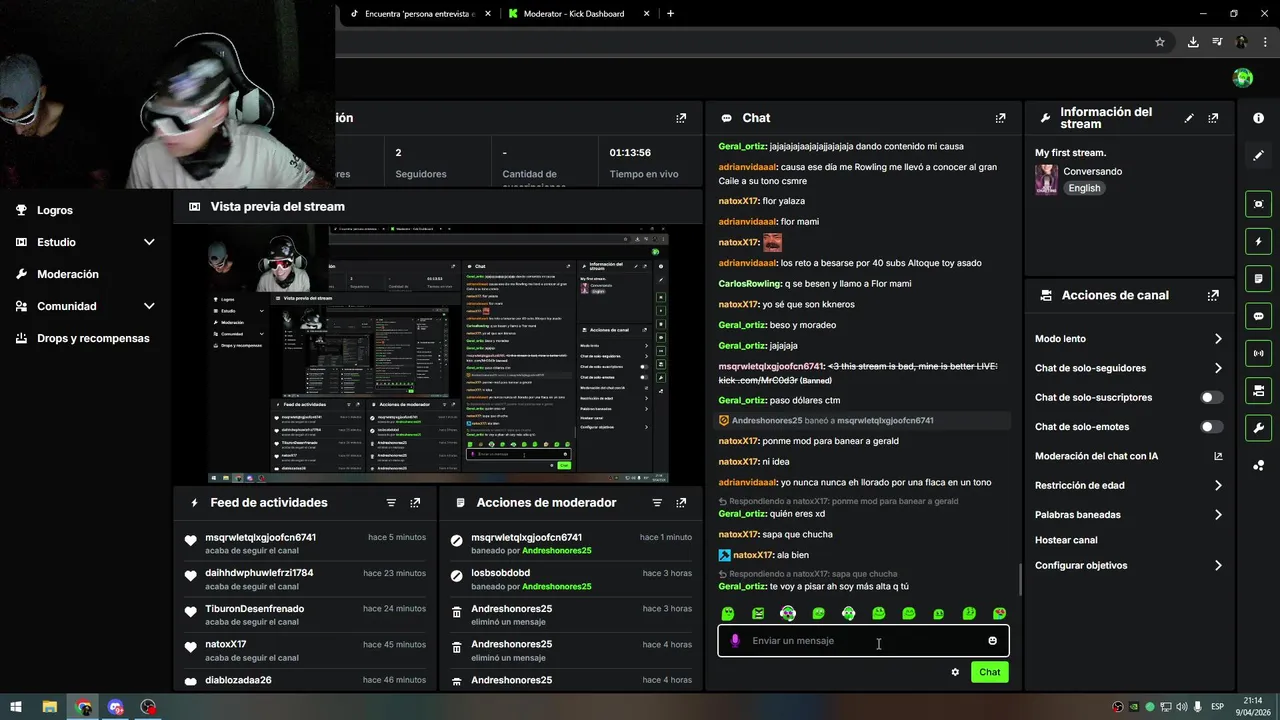Pop out the Chat panel
1280x720 pixels.
(1000, 118)
